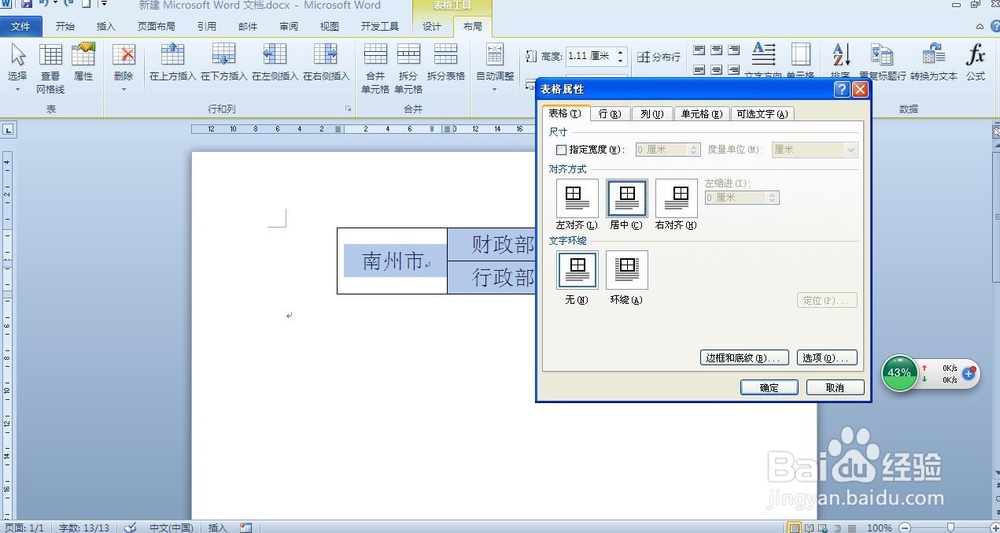The image size is (1000, 533).
Task: Click the zoom slider in status bar
Action: (x=950, y=527)
